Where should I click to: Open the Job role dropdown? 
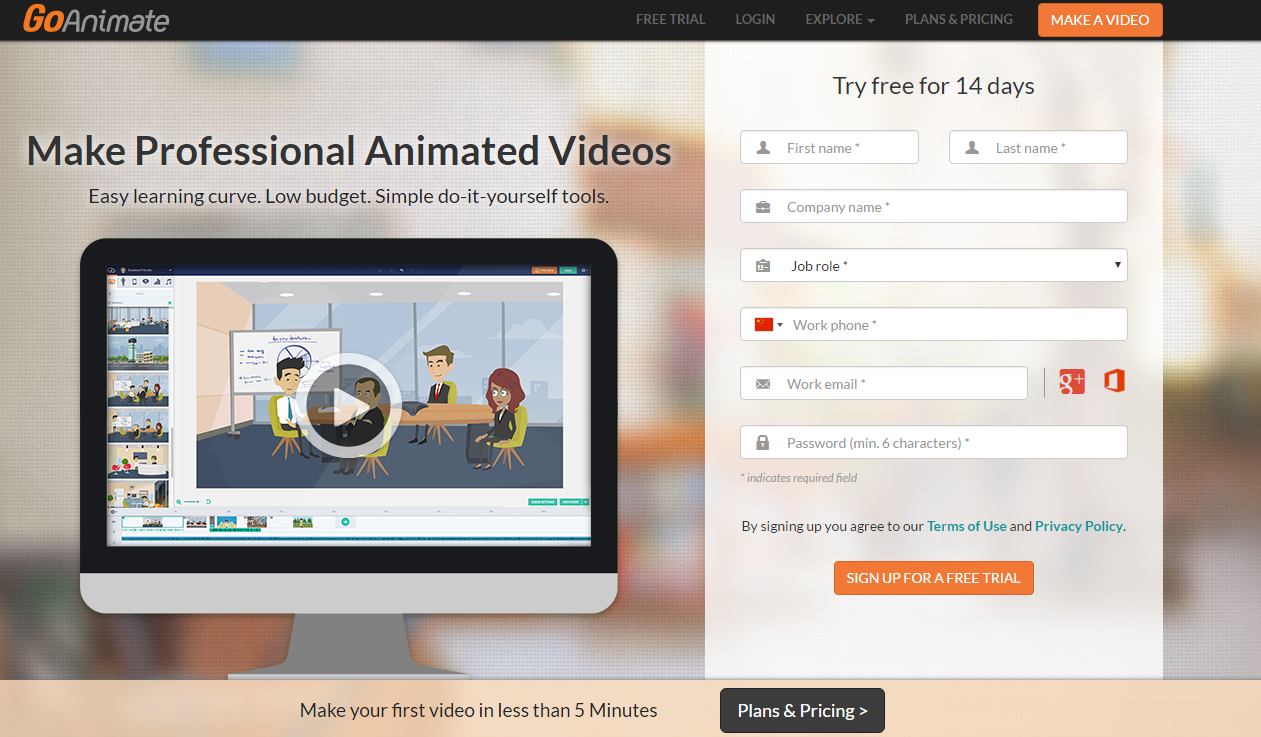934,265
